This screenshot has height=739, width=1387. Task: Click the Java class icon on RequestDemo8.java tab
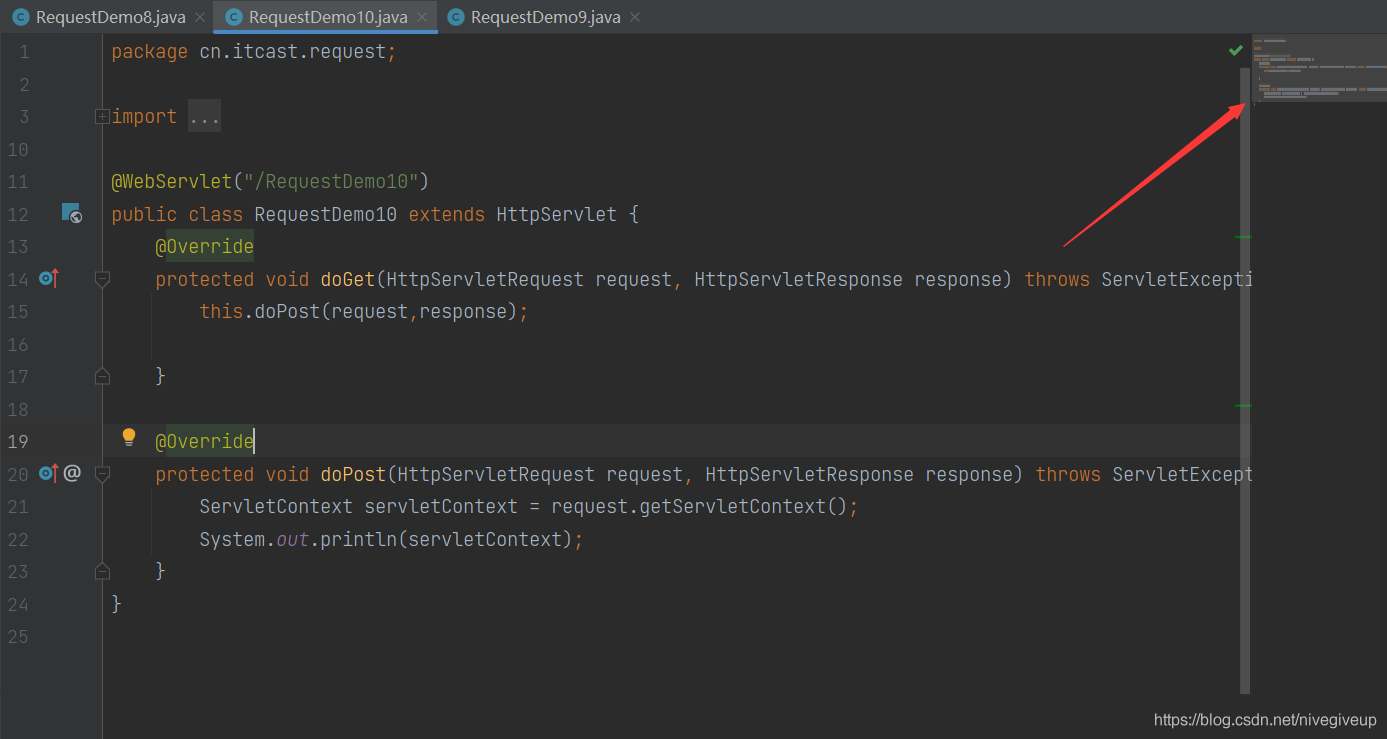[20, 17]
